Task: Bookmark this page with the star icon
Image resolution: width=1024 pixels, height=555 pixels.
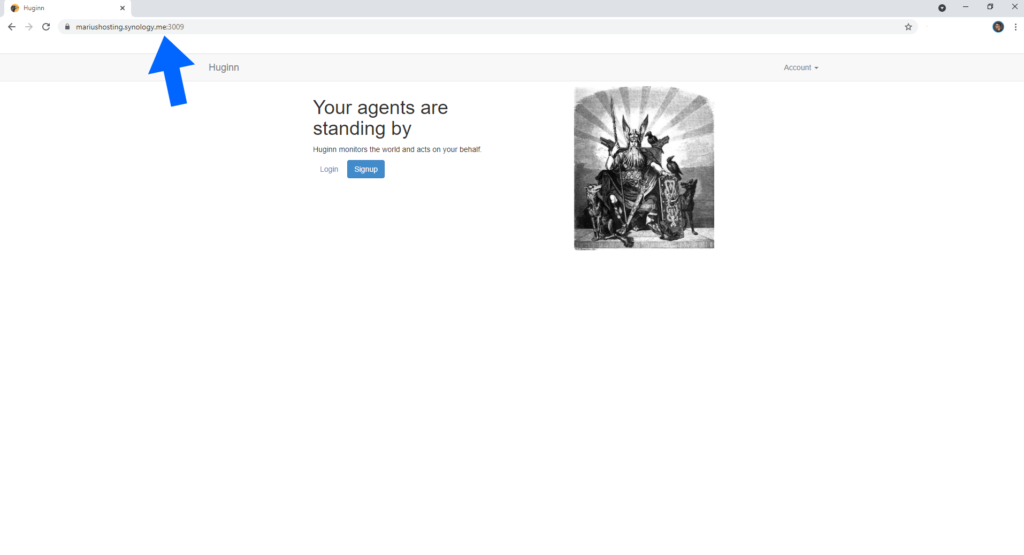Action: pyautogui.click(x=908, y=27)
